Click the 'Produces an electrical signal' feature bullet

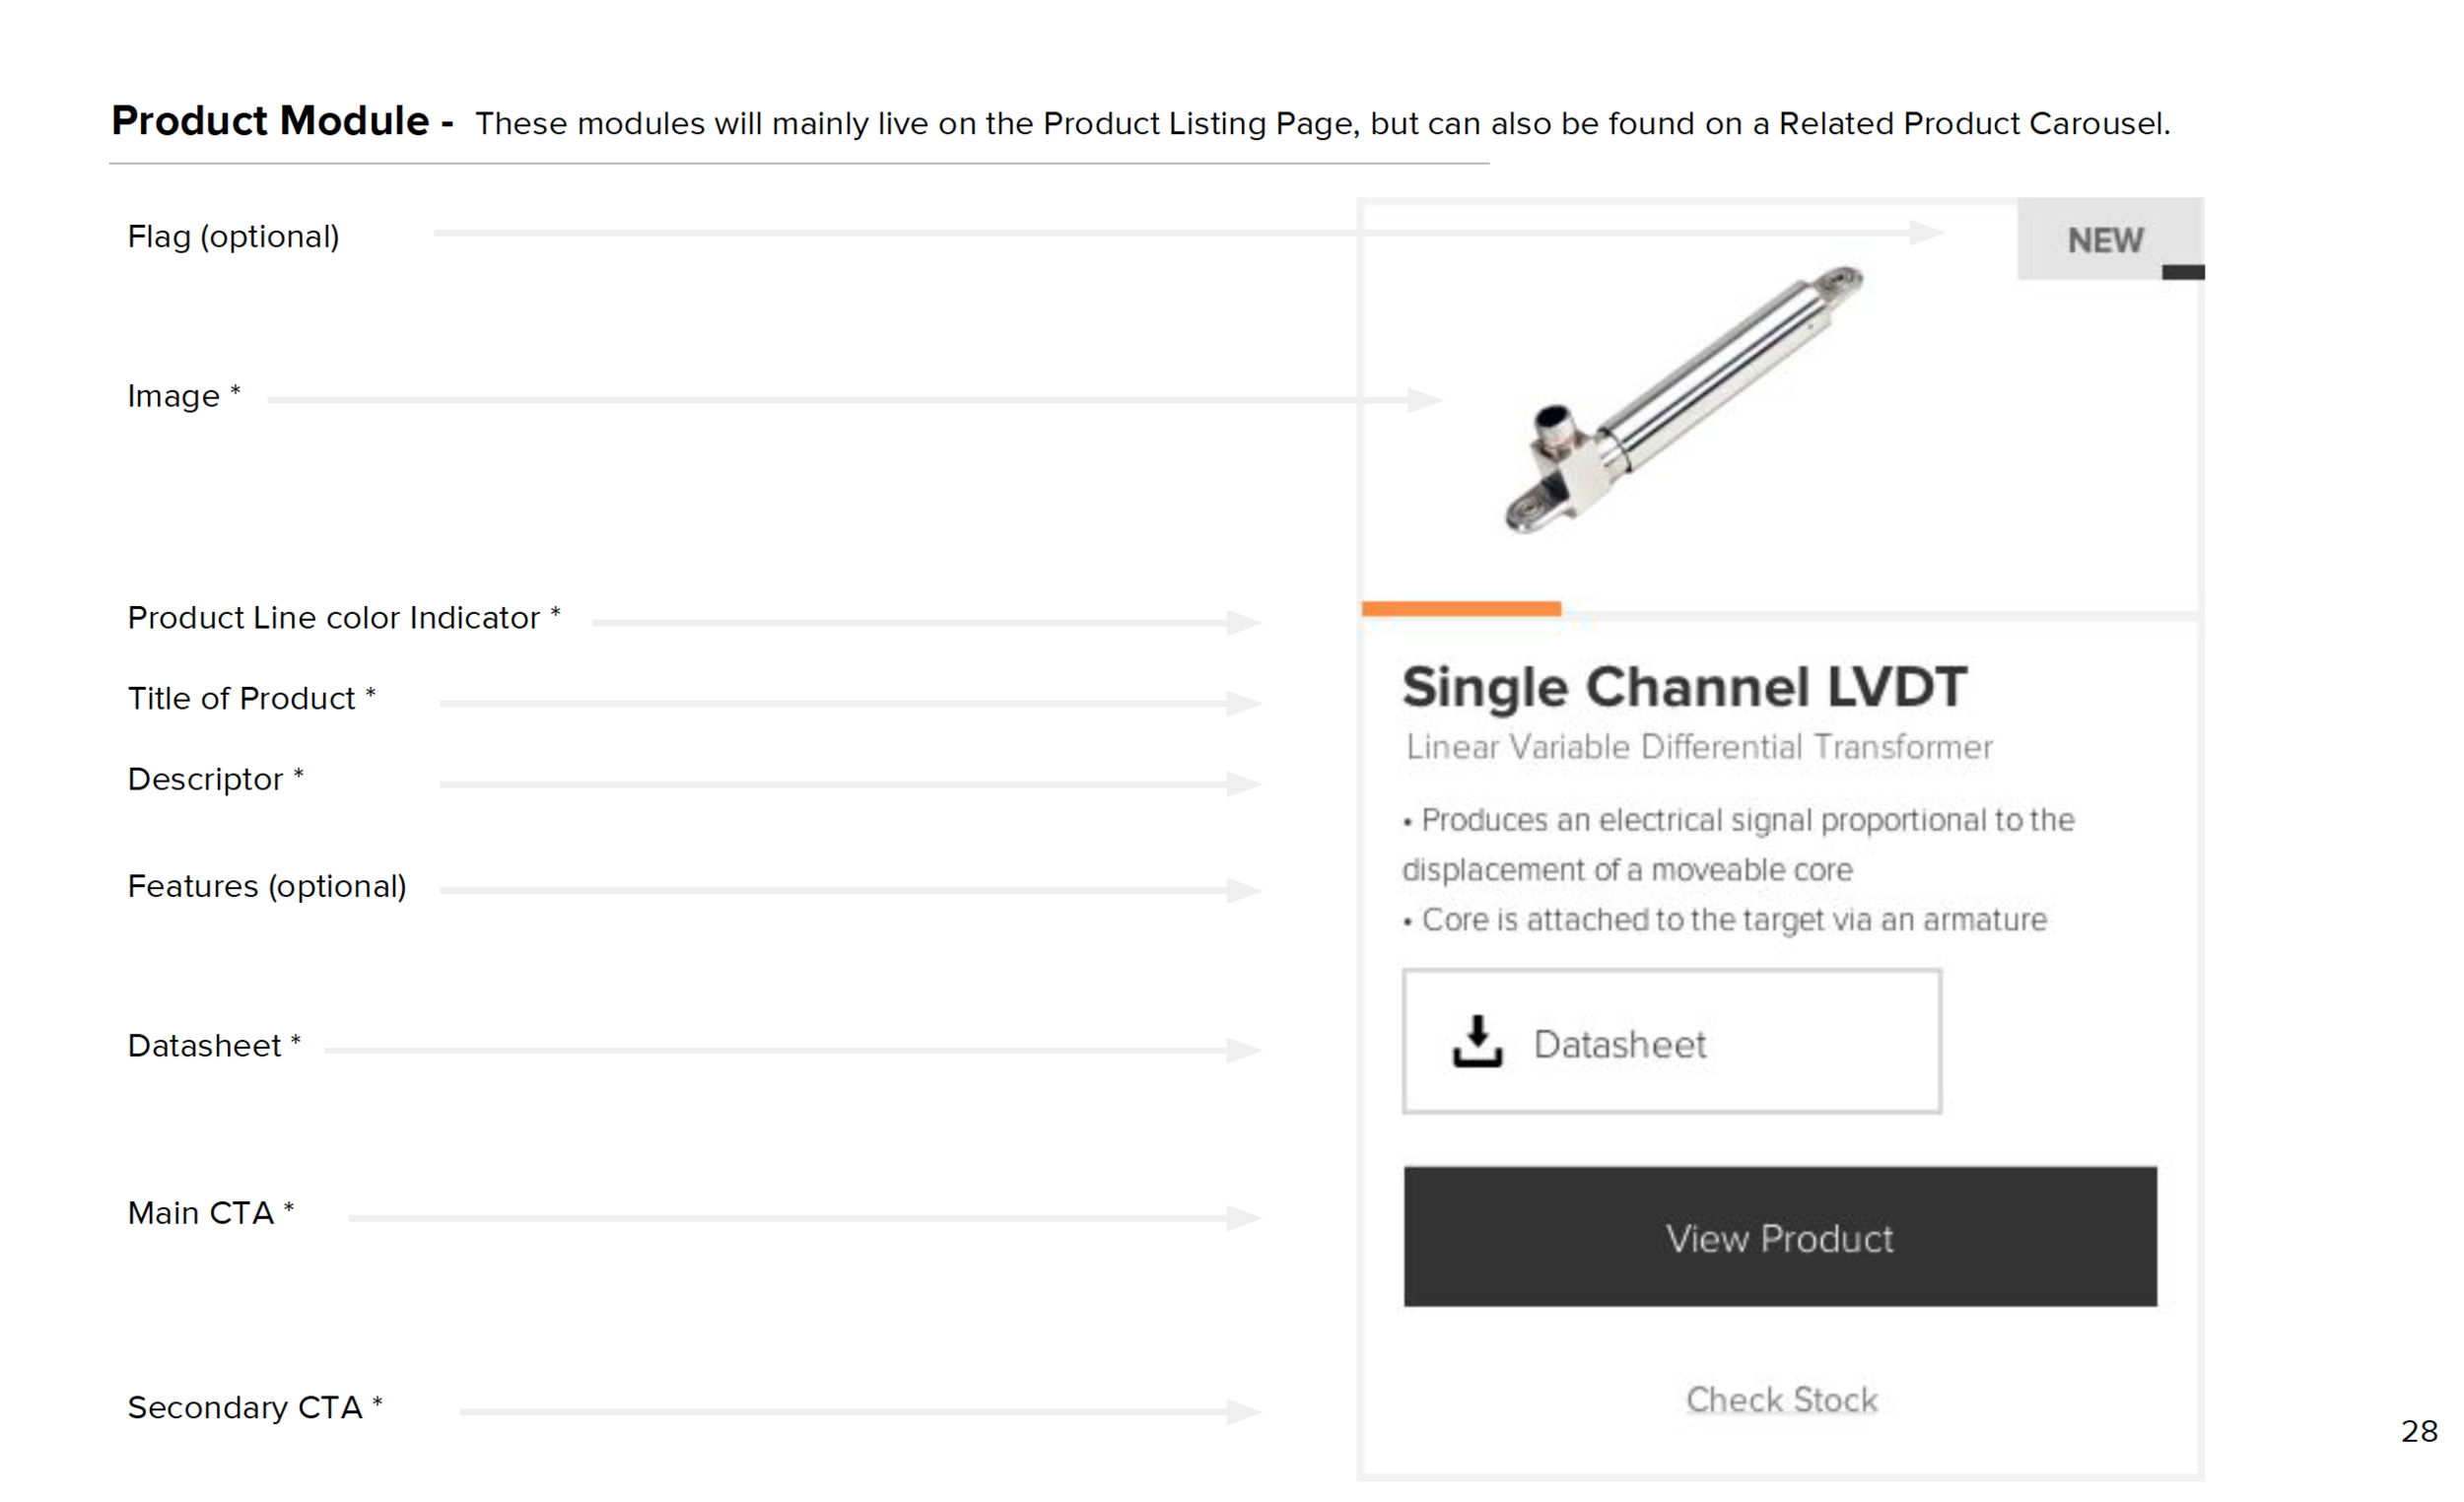click(x=1738, y=844)
